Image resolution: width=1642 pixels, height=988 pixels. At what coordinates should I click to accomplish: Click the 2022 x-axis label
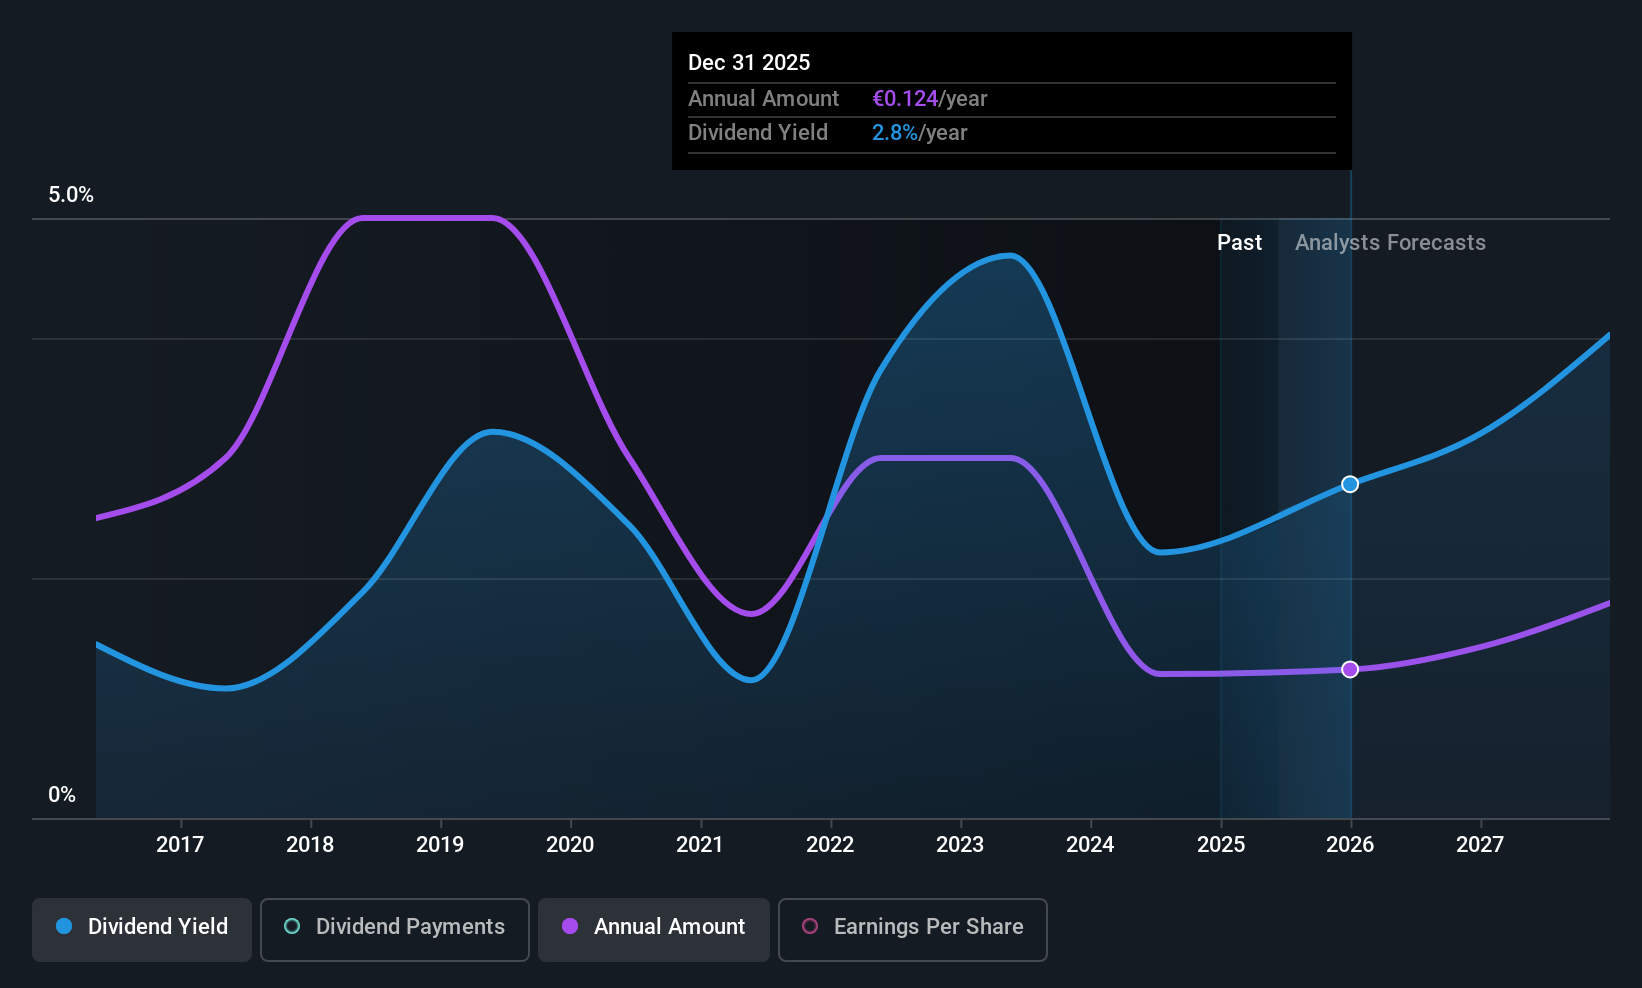(x=830, y=844)
